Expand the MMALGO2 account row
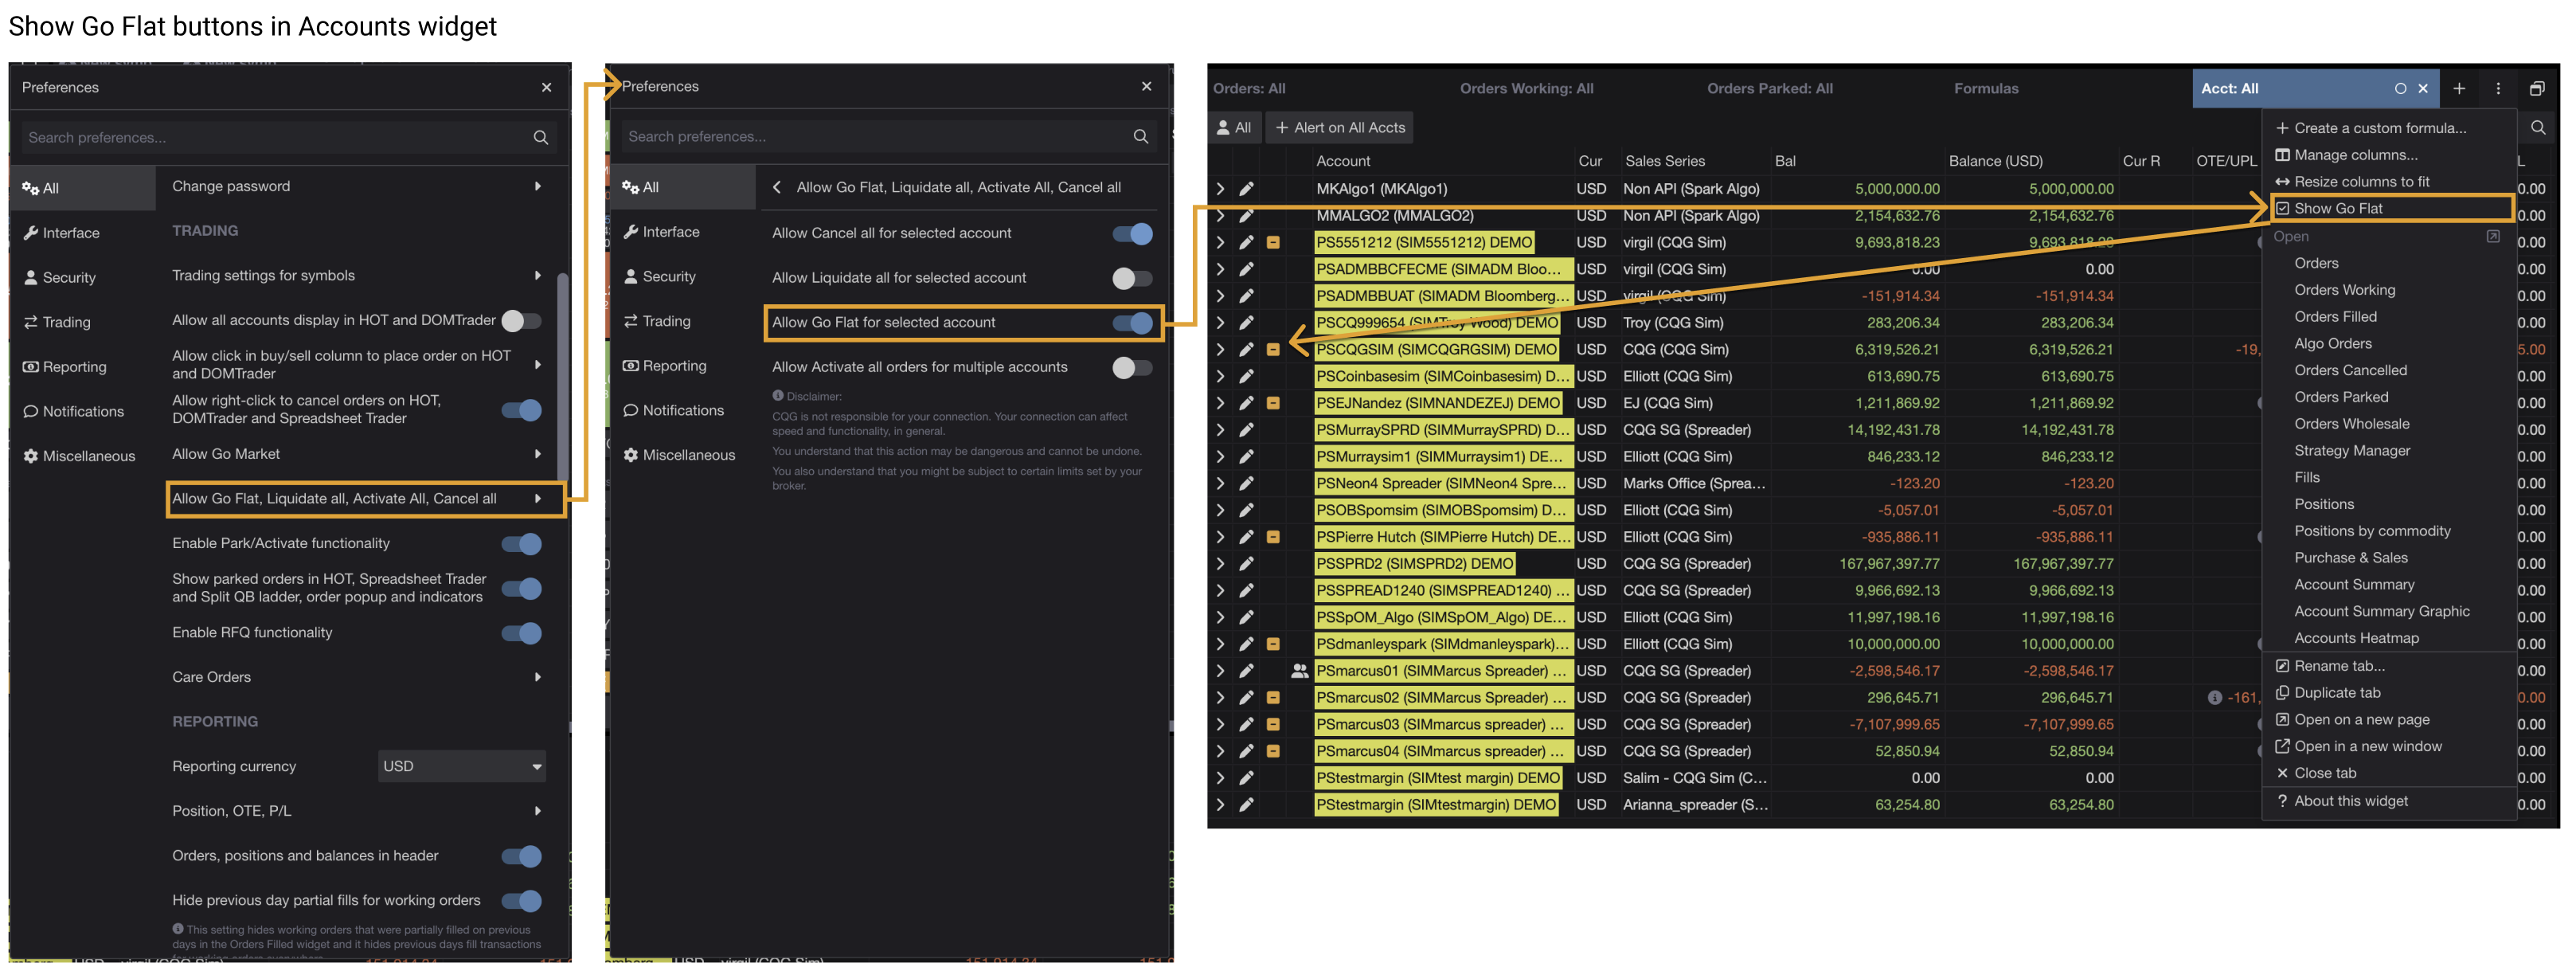Image resolution: width=2576 pixels, height=975 pixels. pyautogui.click(x=1220, y=216)
